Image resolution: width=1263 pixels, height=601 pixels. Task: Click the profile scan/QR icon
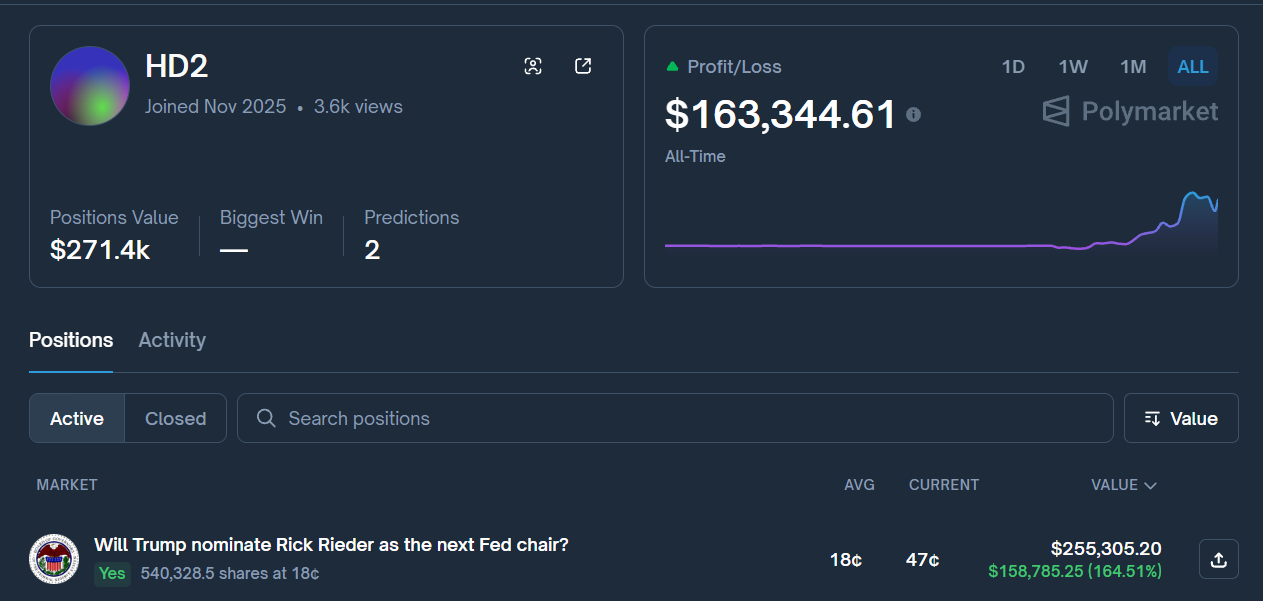[533, 66]
